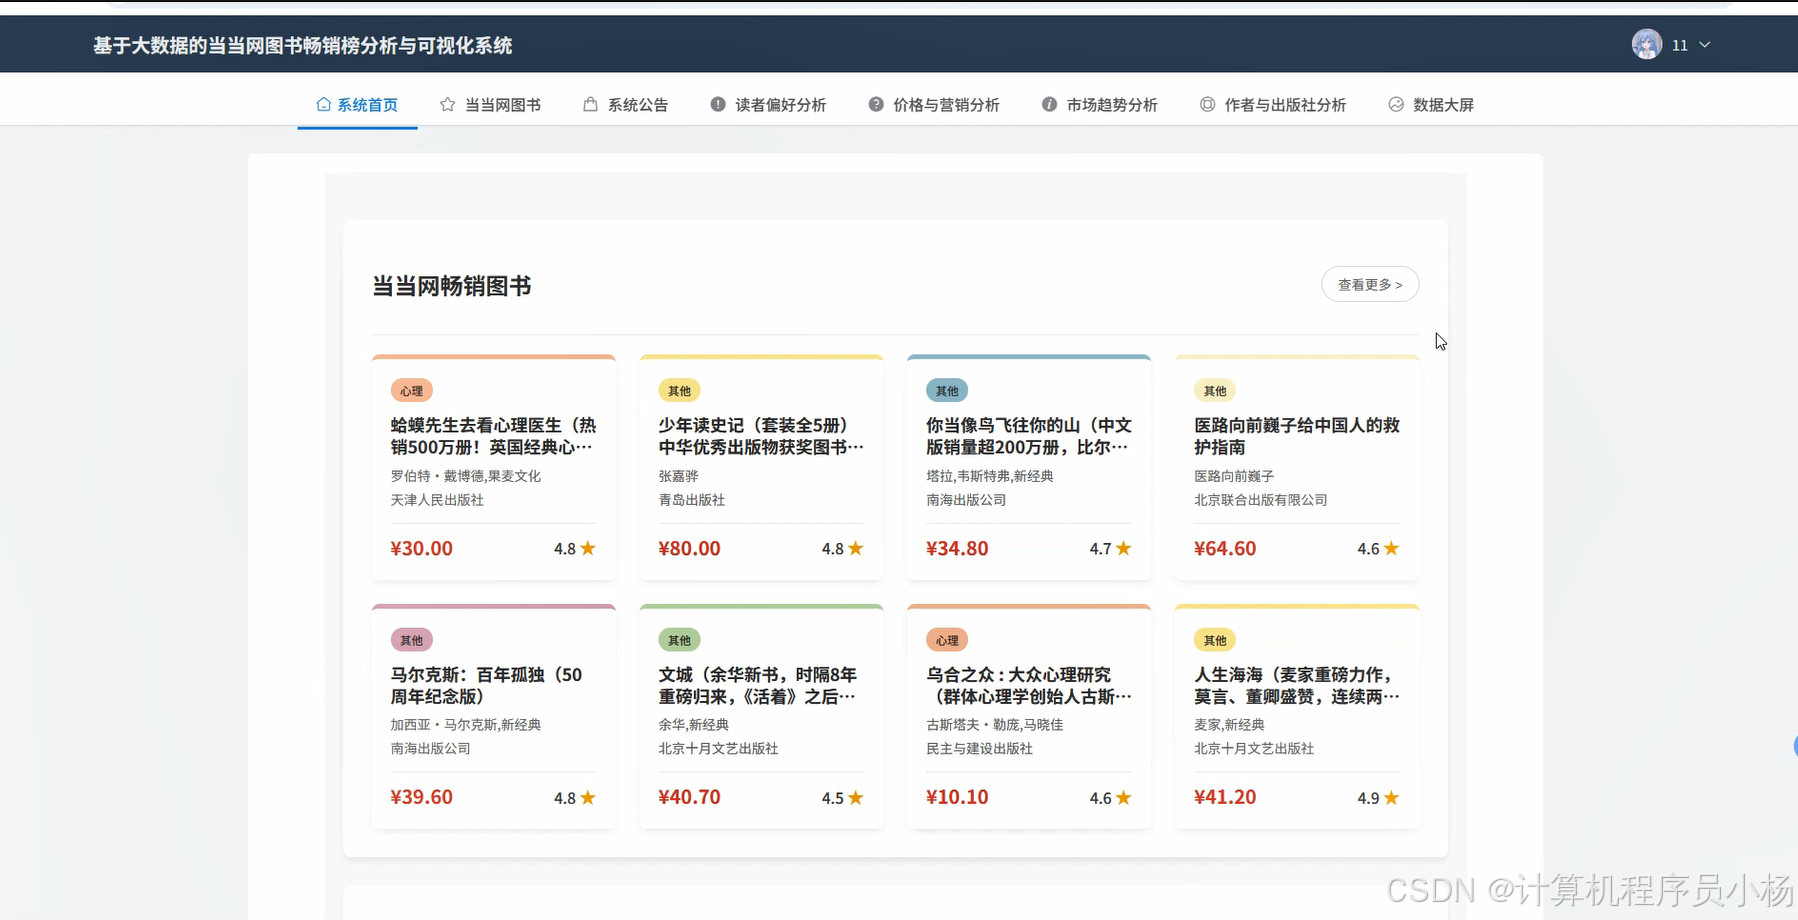
Task: Click the publisher 北京联合出版有限公司
Action: pyautogui.click(x=1261, y=500)
